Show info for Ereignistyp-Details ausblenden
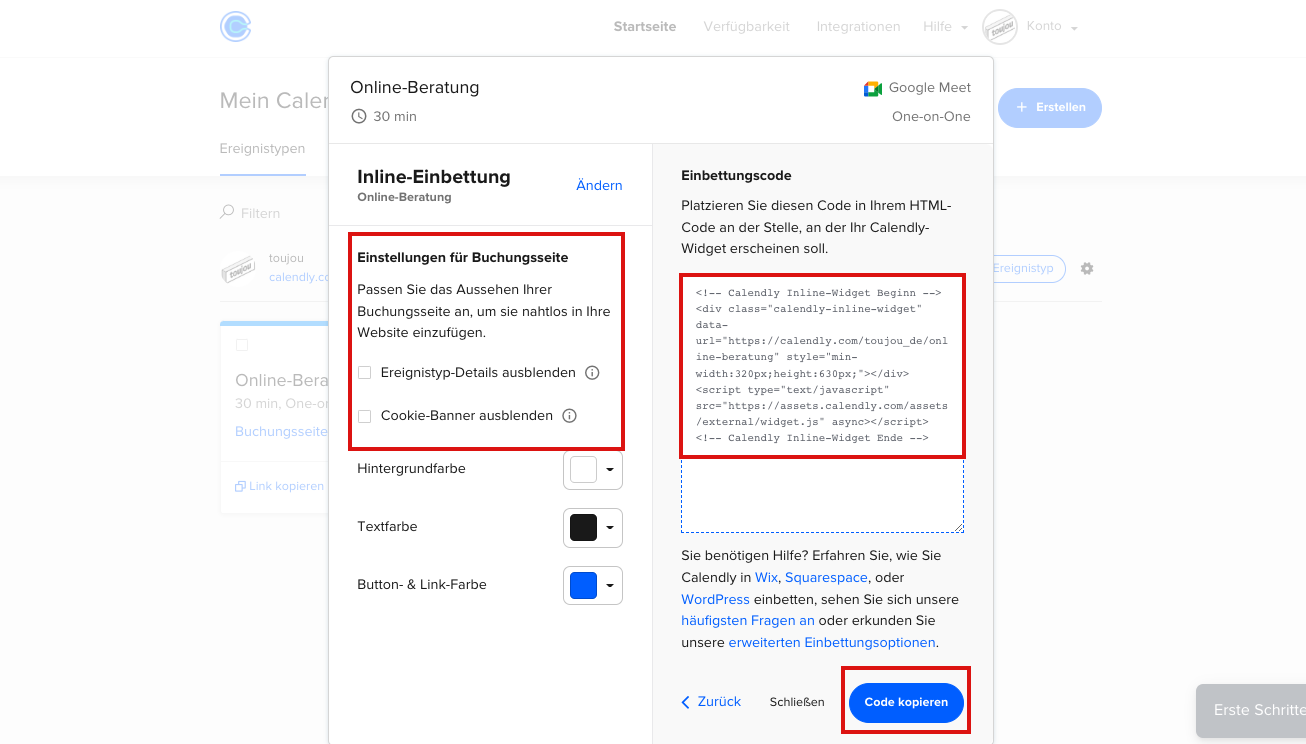Viewport: 1306px width, 744px height. [592, 373]
